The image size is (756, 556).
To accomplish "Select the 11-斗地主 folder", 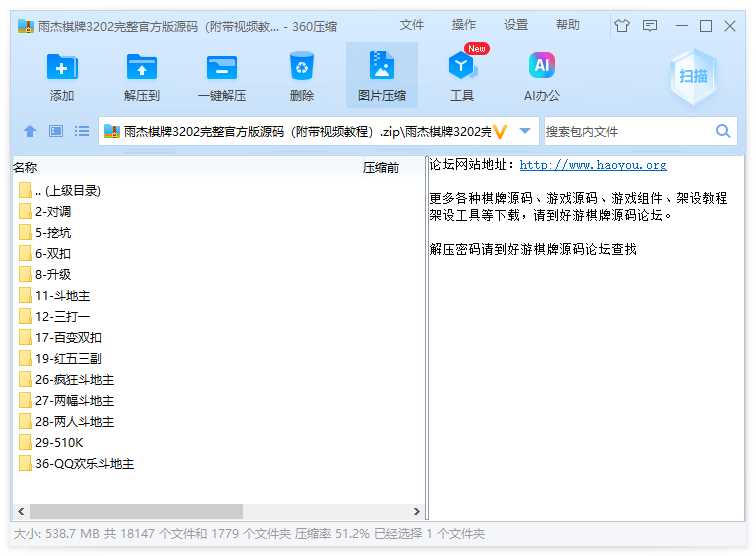I will tap(54, 296).
